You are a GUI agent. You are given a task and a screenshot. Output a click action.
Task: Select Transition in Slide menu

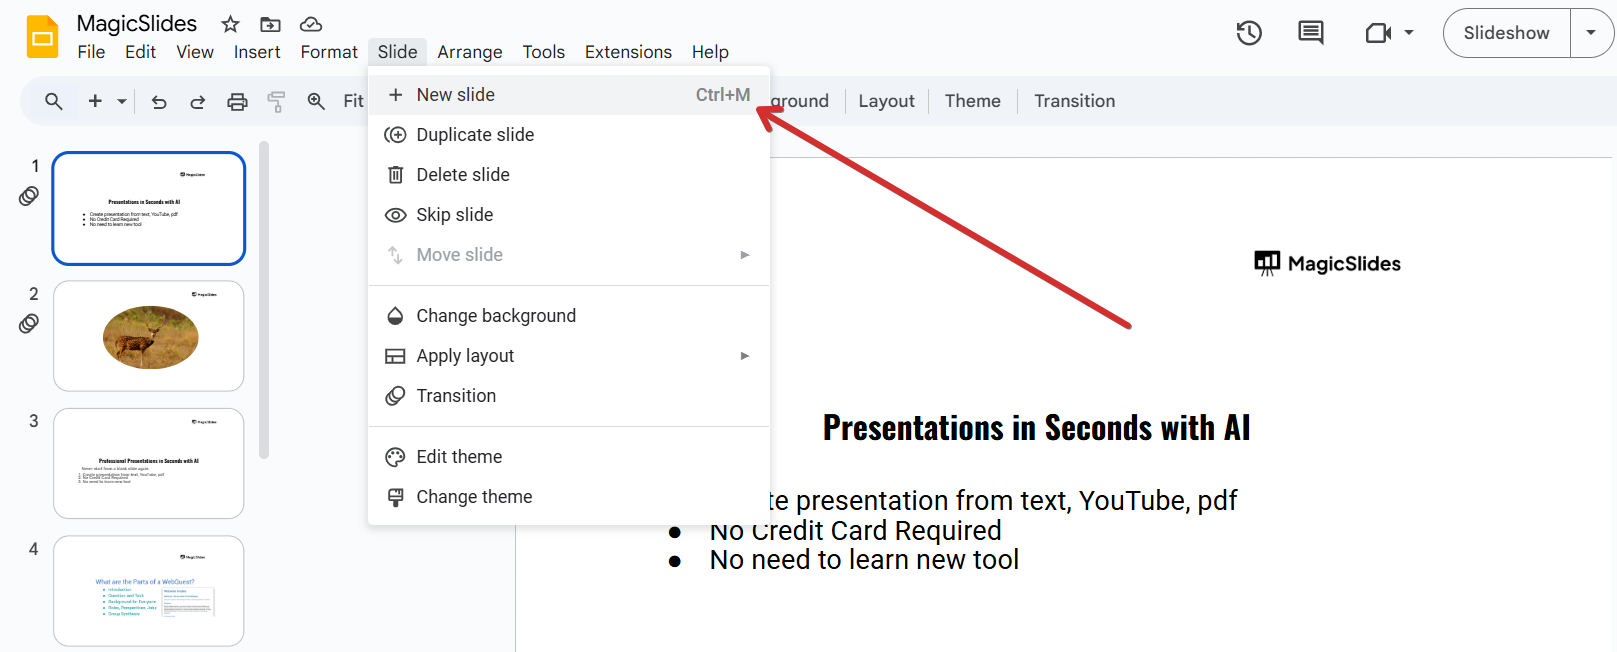(569, 396)
